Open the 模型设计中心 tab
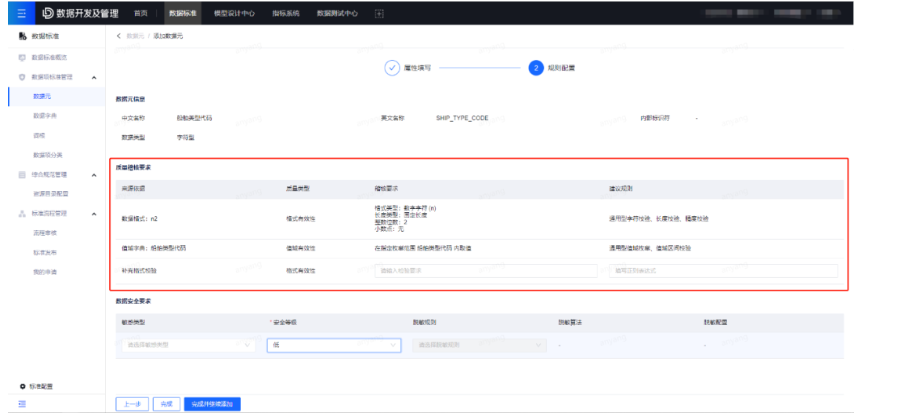908x418 pixels. pyautogui.click(x=234, y=13)
